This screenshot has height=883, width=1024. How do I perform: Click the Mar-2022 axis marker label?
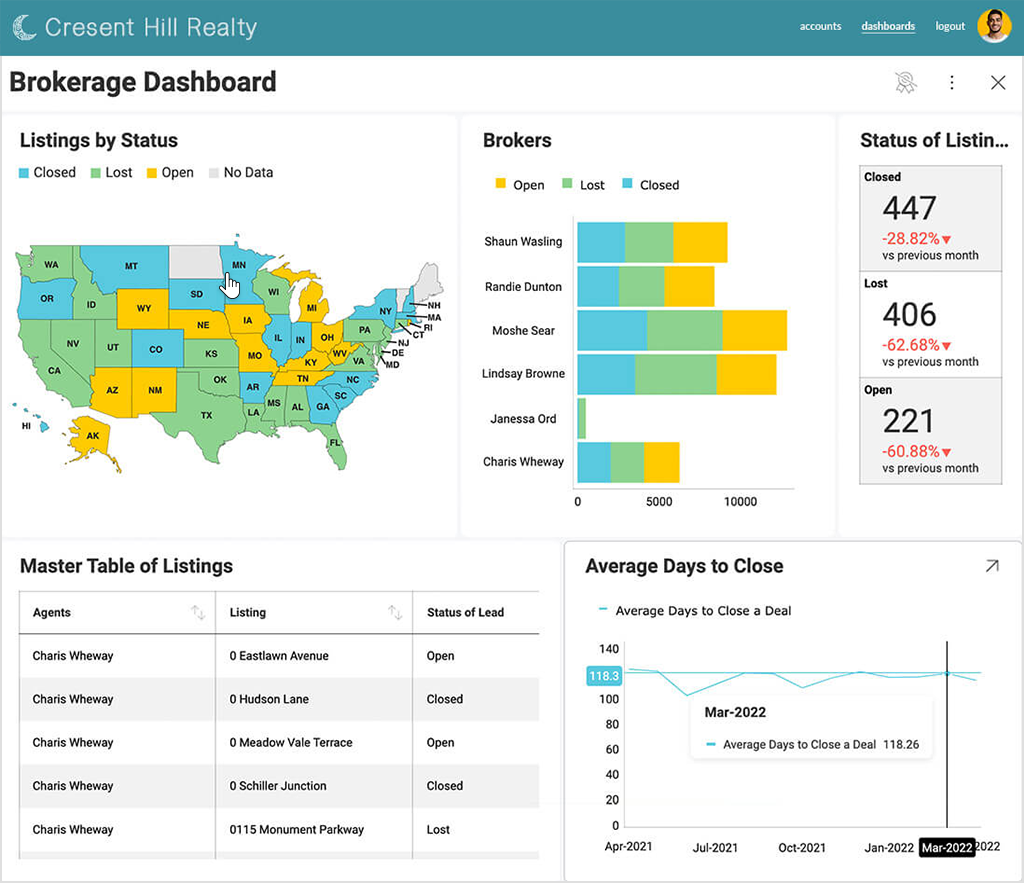click(x=947, y=848)
